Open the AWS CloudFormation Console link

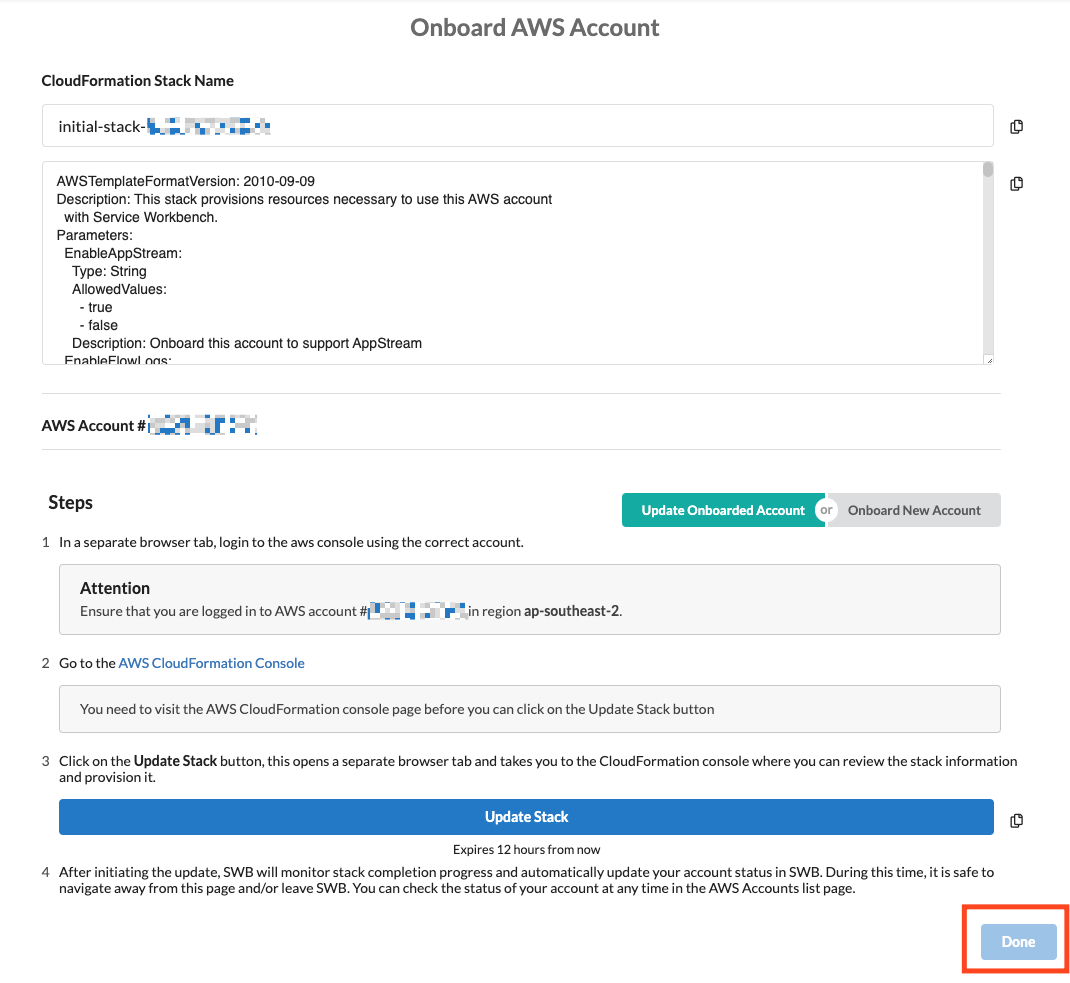point(211,662)
